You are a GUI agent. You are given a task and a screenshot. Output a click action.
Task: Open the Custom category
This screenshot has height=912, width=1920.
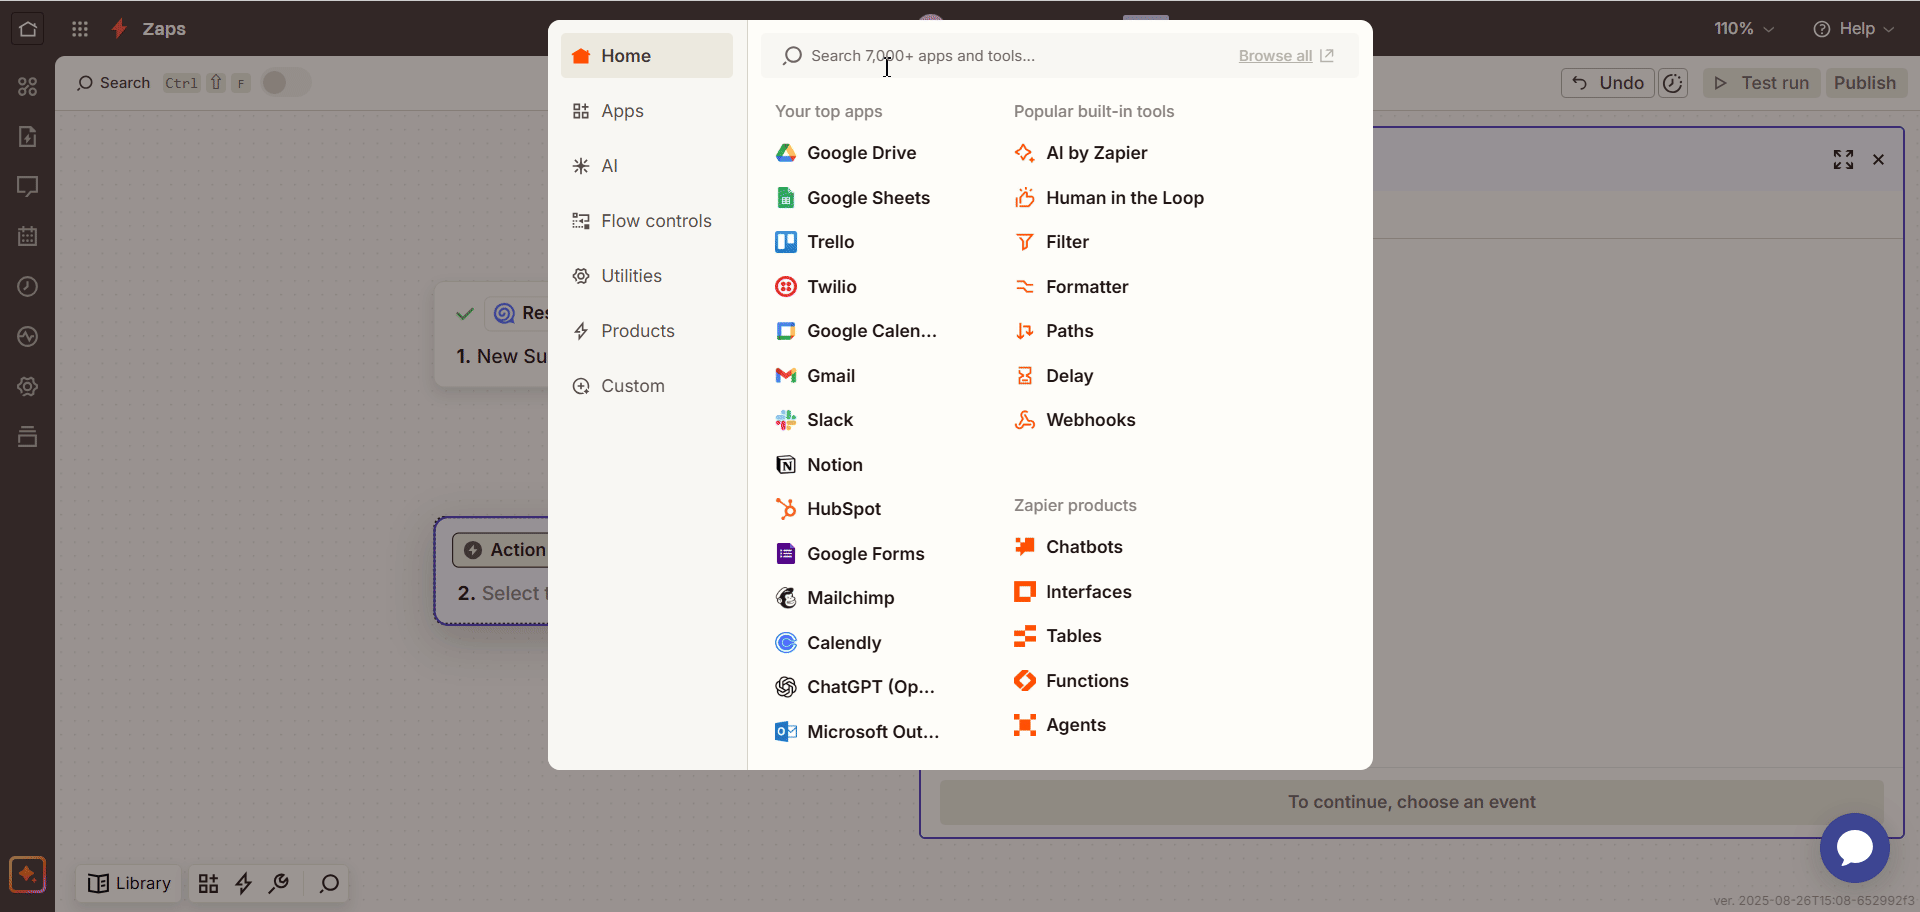(x=646, y=386)
